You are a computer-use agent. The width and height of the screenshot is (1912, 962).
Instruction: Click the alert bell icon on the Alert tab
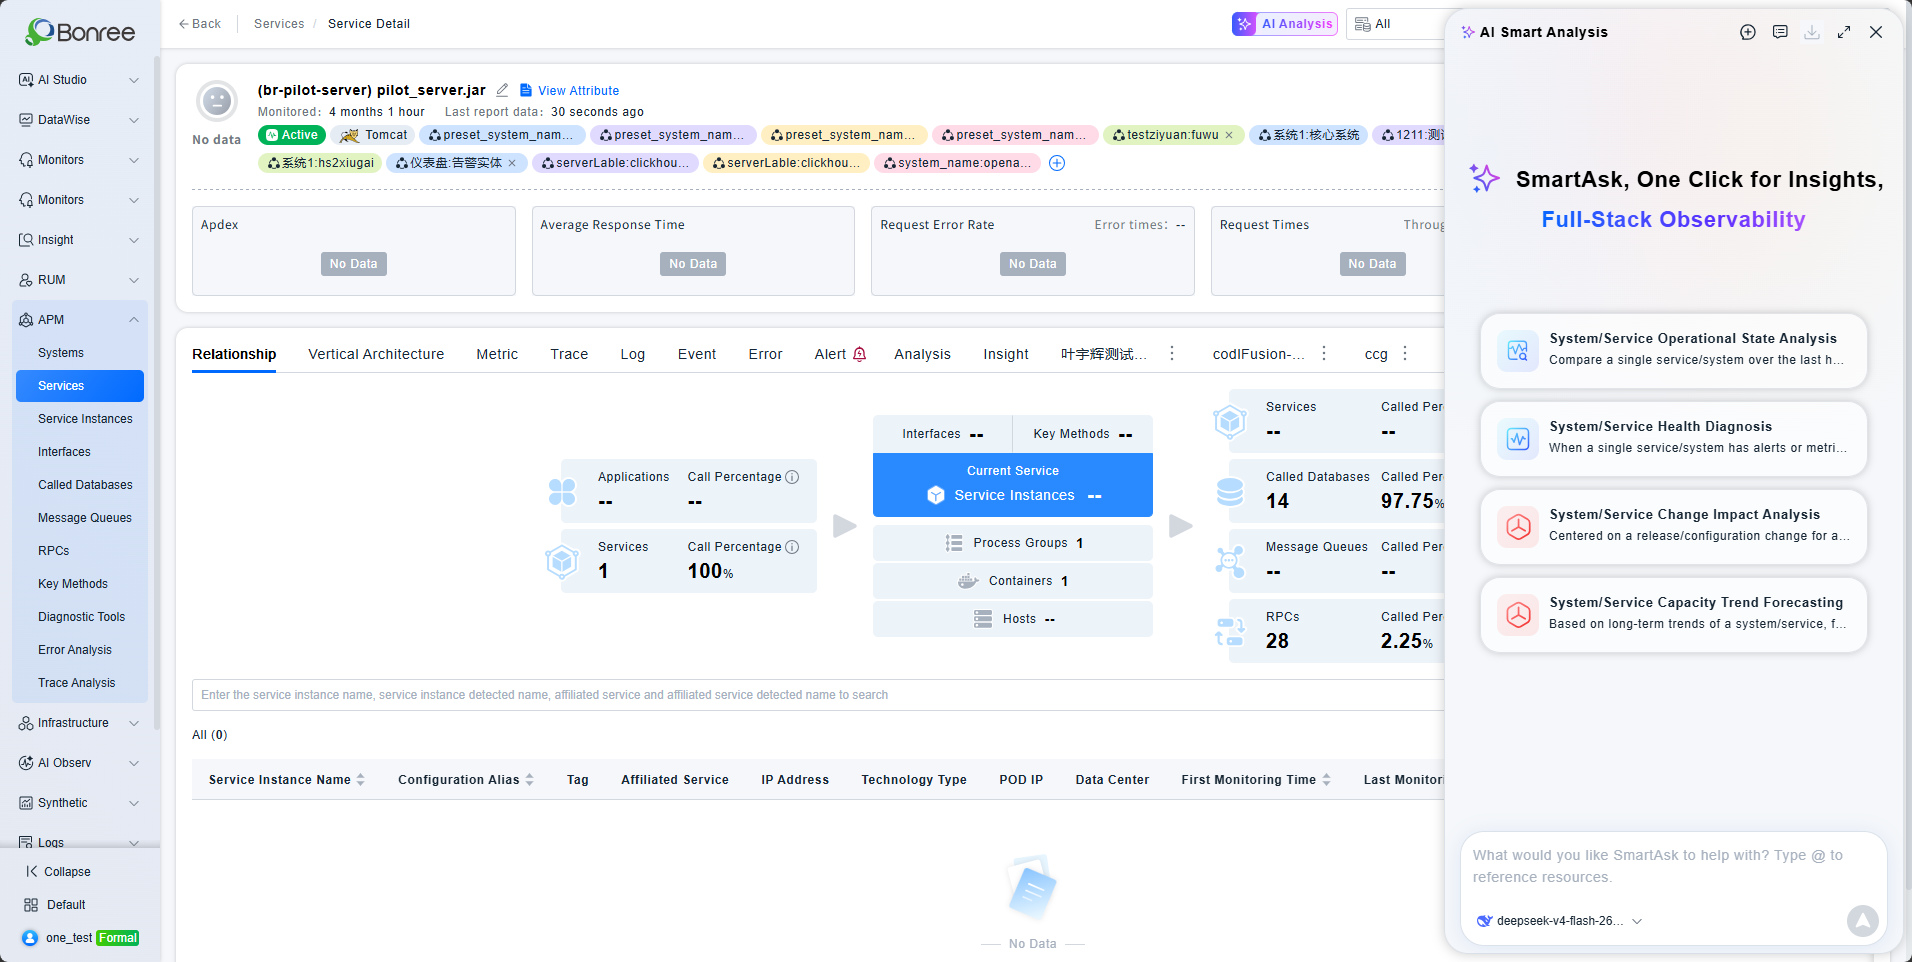(859, 354)
